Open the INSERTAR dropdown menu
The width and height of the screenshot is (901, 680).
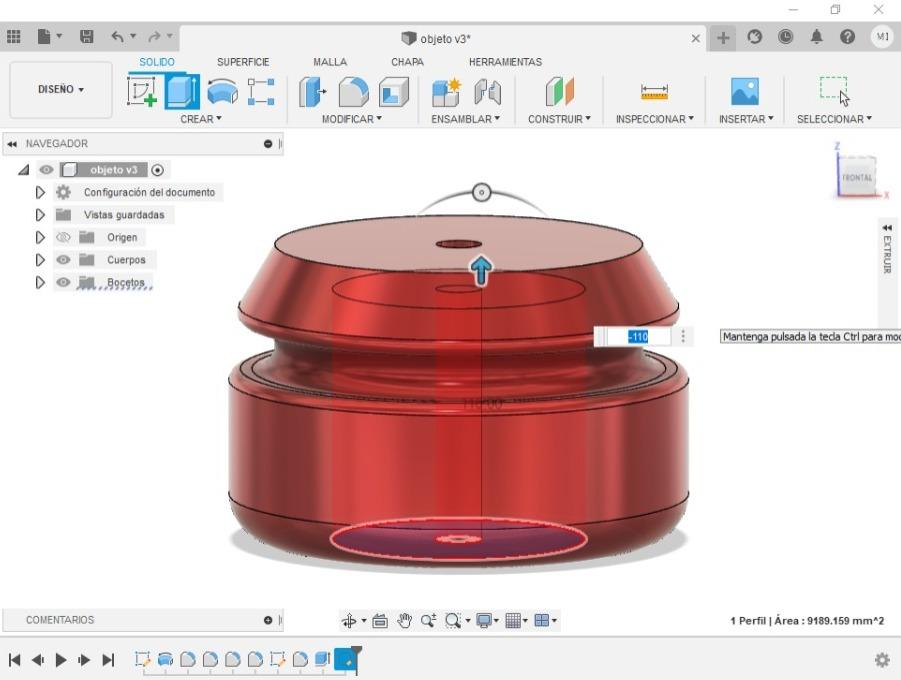[x=746, y=119]
